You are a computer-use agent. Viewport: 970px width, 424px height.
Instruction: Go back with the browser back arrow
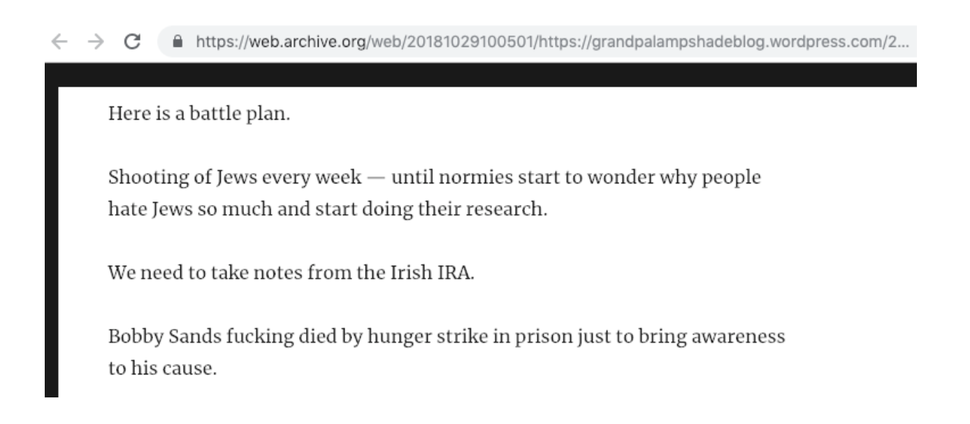click(59, 41)
